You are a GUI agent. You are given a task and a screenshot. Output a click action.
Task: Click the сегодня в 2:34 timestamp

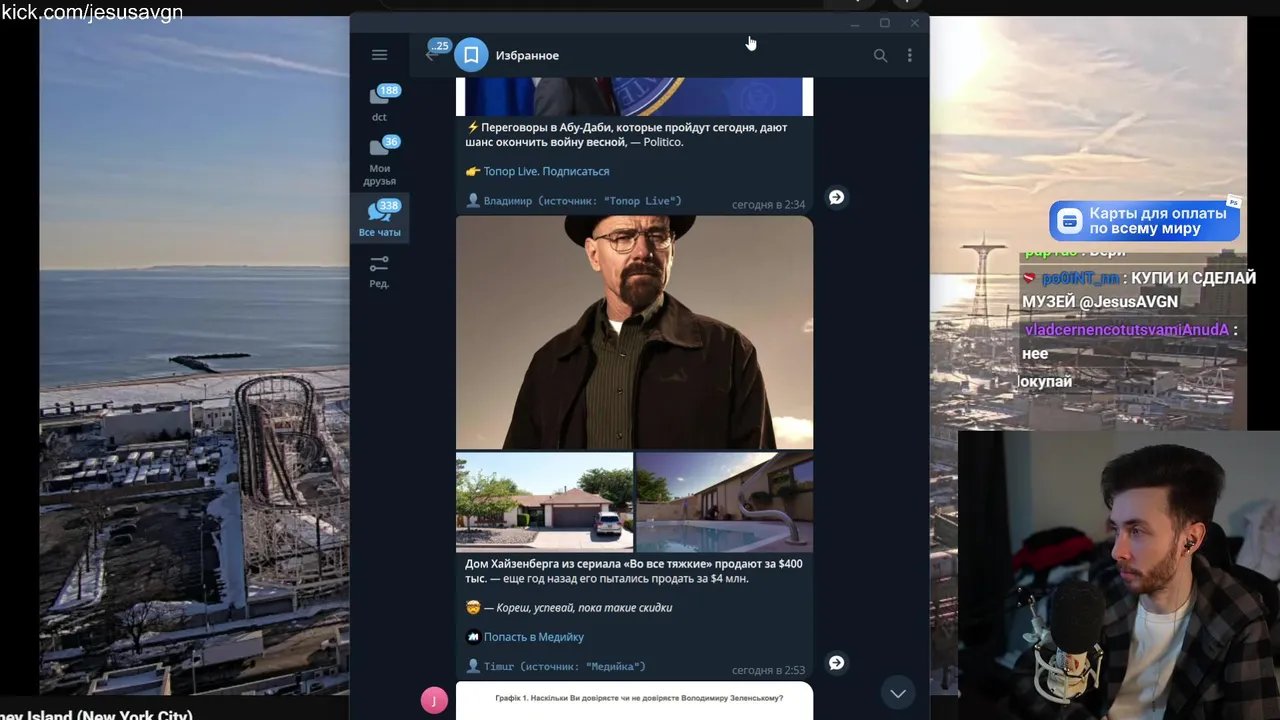[768, 204]
